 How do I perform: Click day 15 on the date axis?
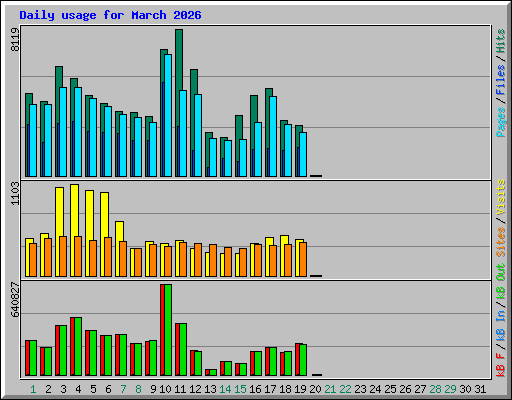240,389
